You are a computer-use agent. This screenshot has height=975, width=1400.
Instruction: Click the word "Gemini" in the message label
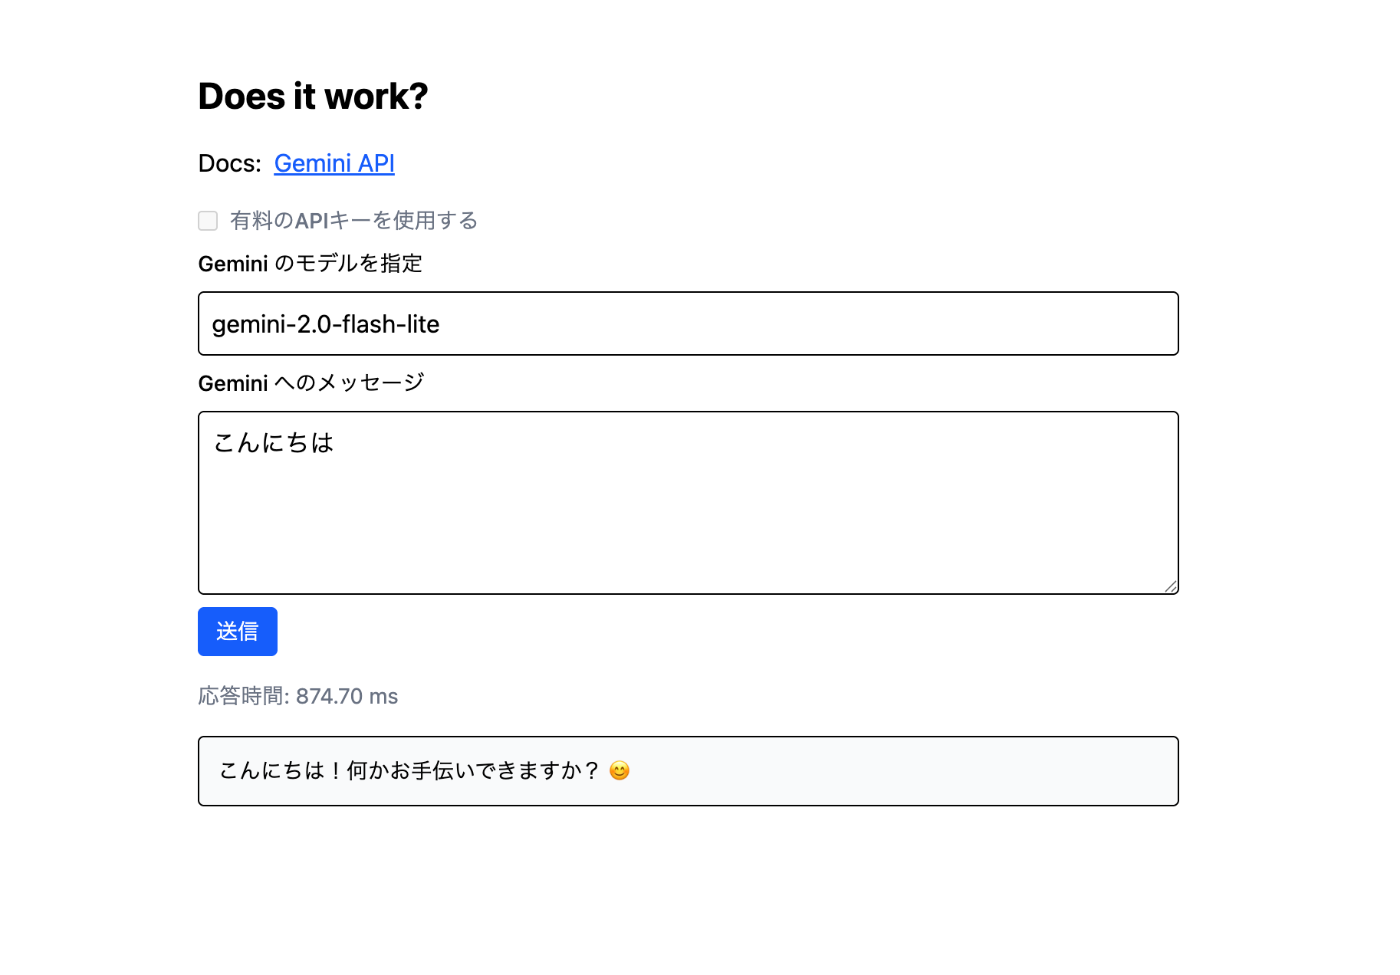(x=233, y=384)
